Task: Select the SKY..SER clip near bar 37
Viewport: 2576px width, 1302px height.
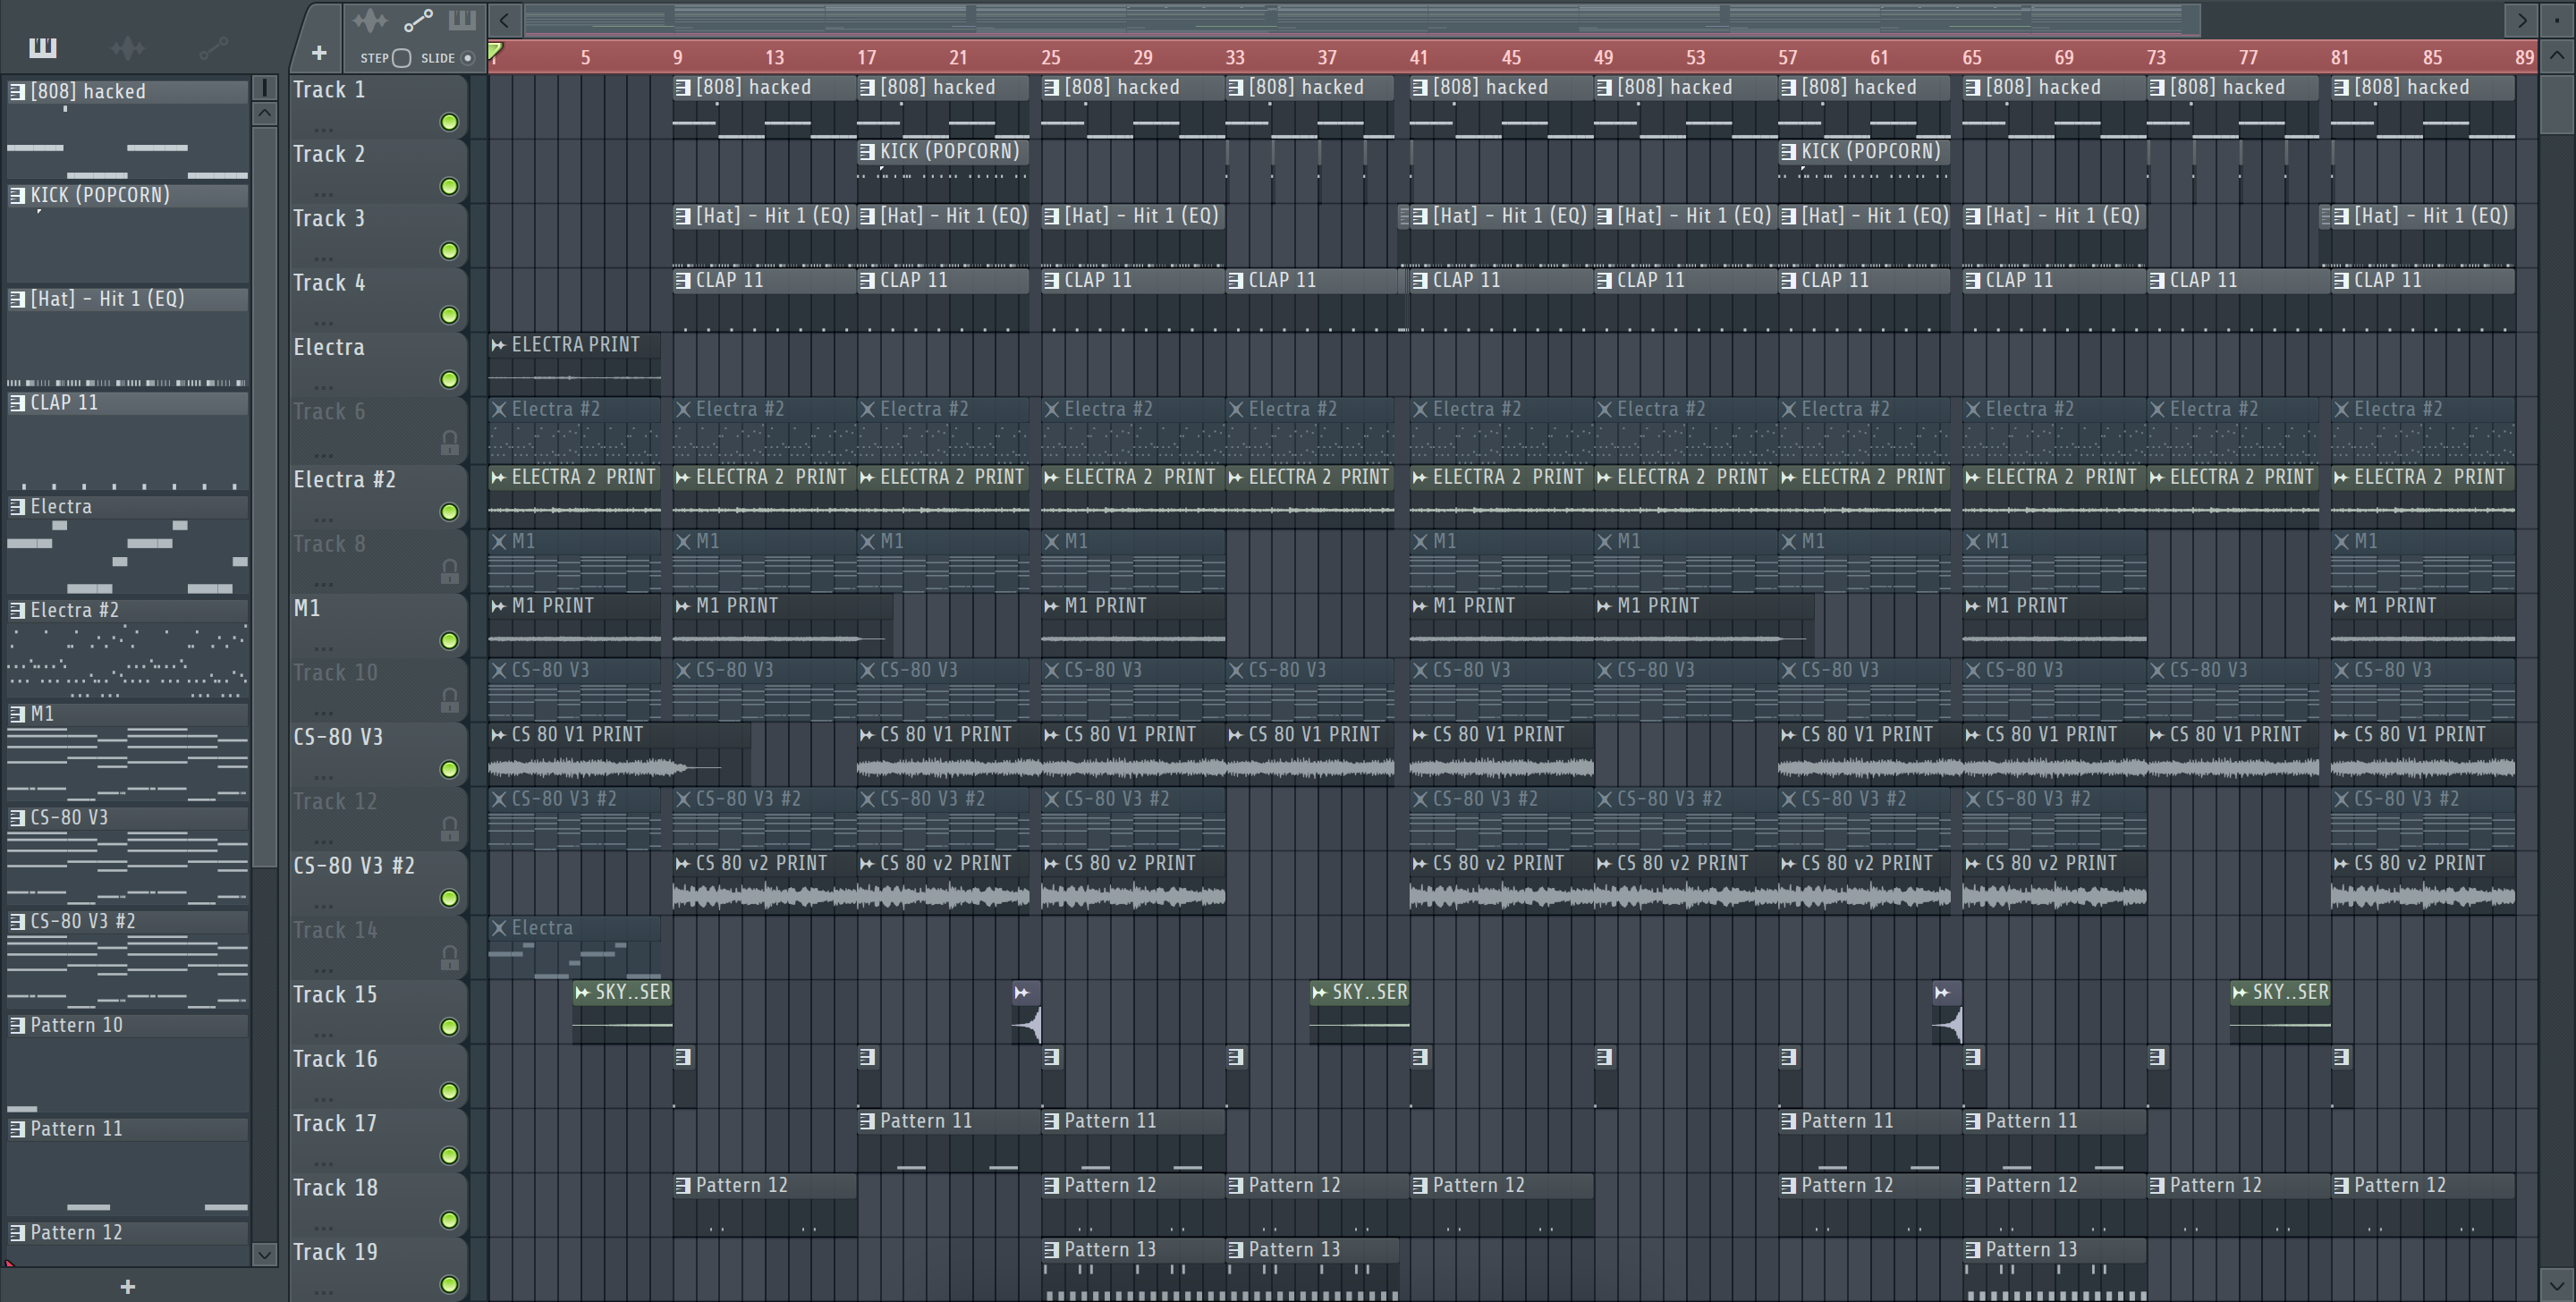Action: 1359,1011
